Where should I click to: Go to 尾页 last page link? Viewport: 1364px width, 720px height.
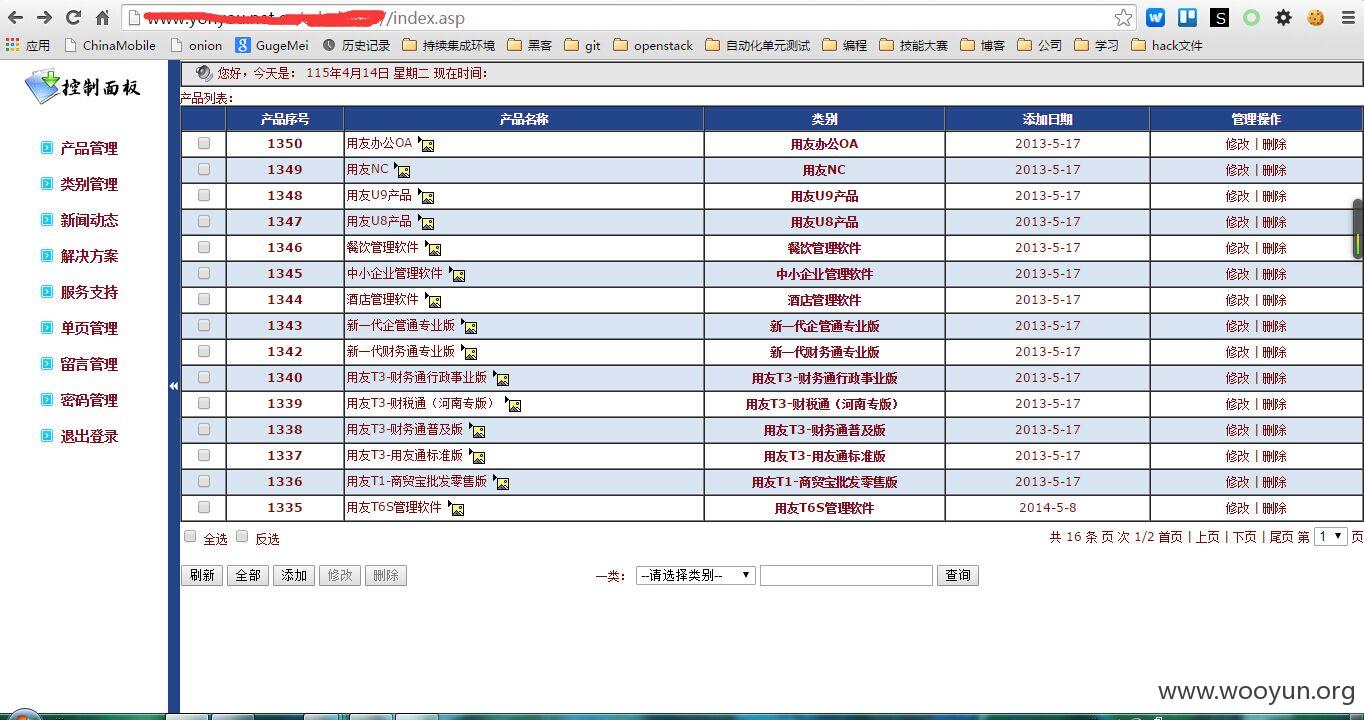click(x=1281, y=537)
